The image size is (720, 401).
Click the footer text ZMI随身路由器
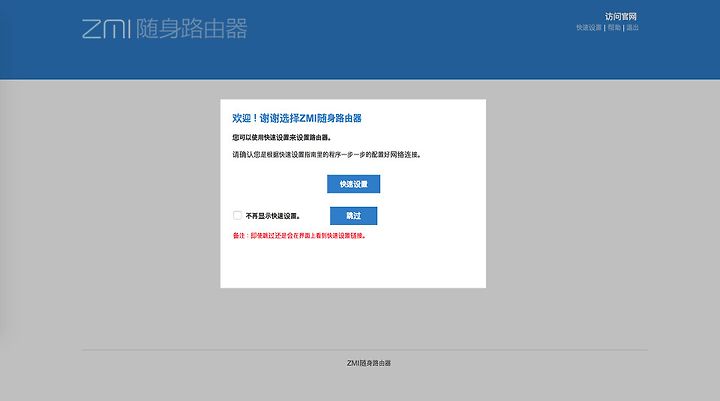point(369,363)
